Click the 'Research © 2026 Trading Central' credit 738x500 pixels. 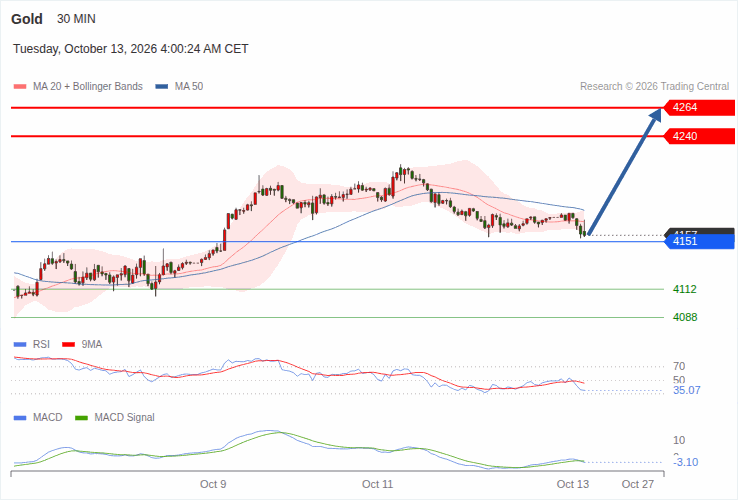click(654, 87)
